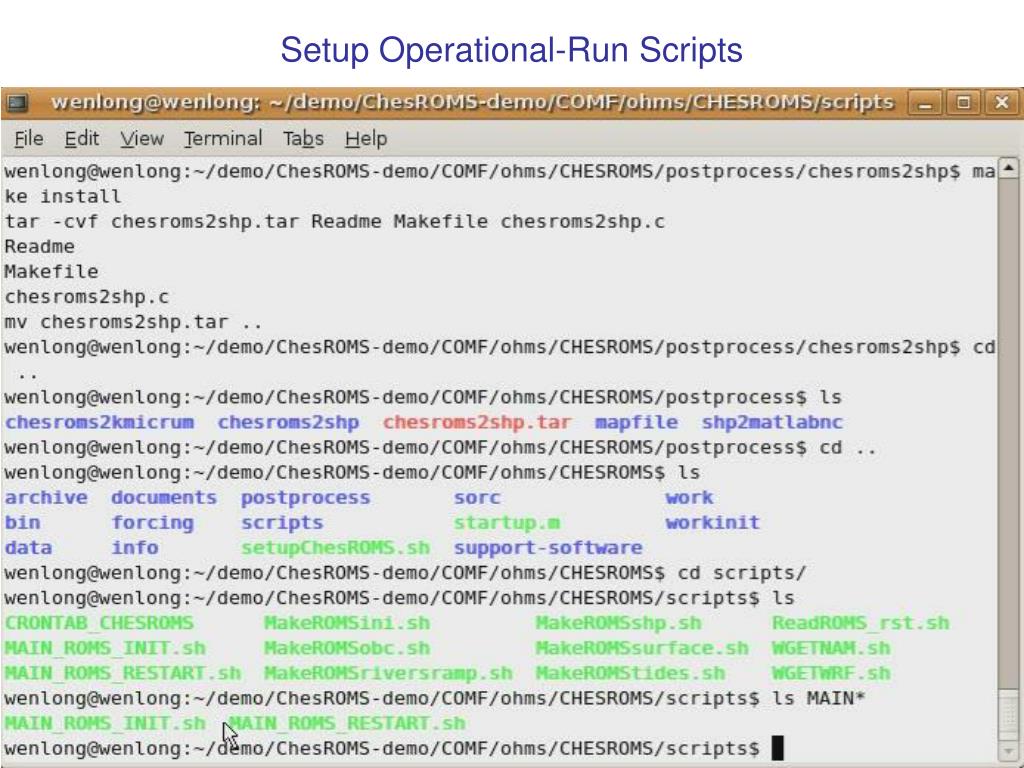Click the chesroms2shp.tar file name

coord(477,423)
